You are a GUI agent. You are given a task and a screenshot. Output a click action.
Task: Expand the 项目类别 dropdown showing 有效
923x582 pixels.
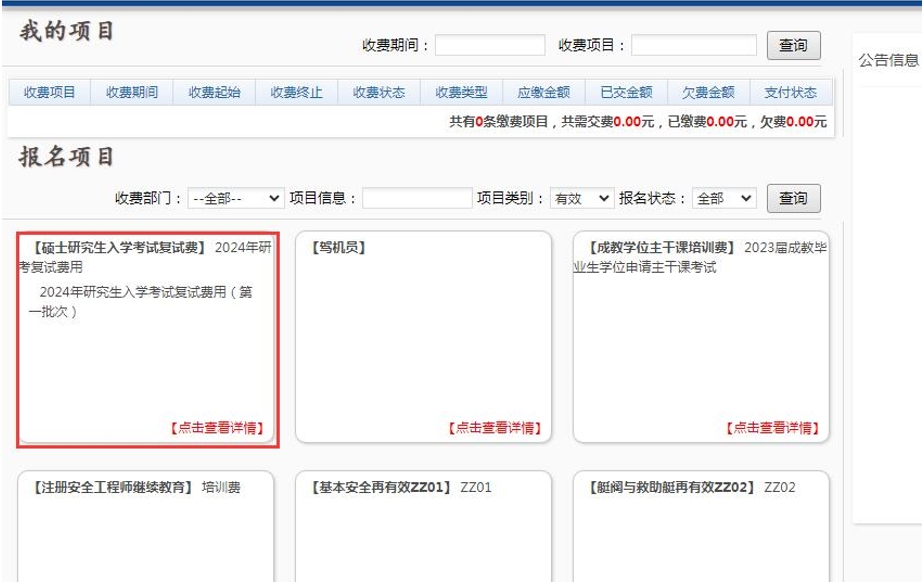click(x=582, y=198)
